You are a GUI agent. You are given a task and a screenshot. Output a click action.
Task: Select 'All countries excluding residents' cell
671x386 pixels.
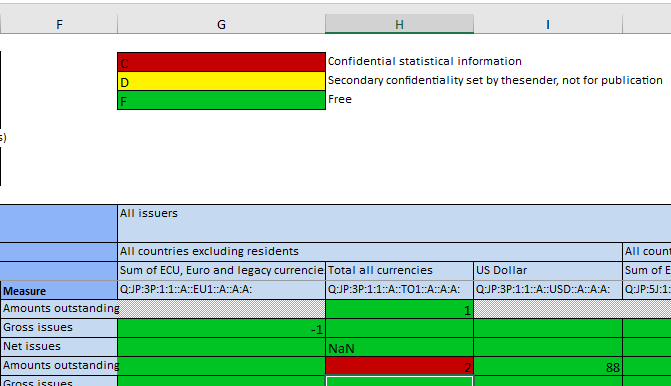click(x=370, y=252)
